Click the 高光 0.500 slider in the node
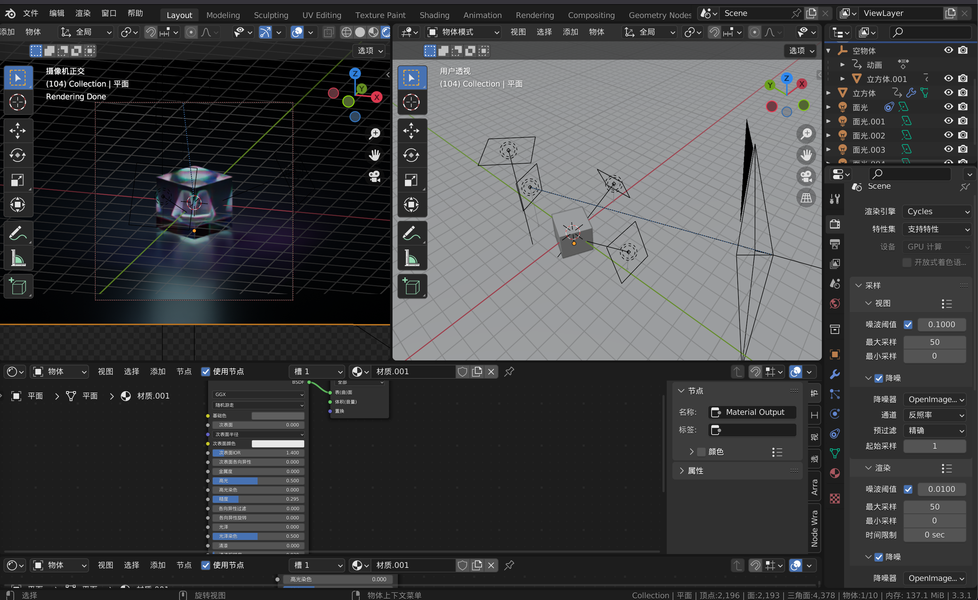The width and height of the screenshot is (978, 600). click(x=258, y=480)
